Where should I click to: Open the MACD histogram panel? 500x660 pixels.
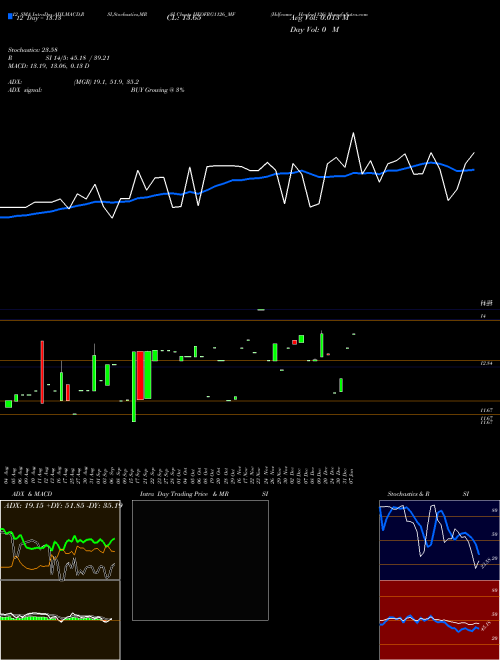pos(60,620)
